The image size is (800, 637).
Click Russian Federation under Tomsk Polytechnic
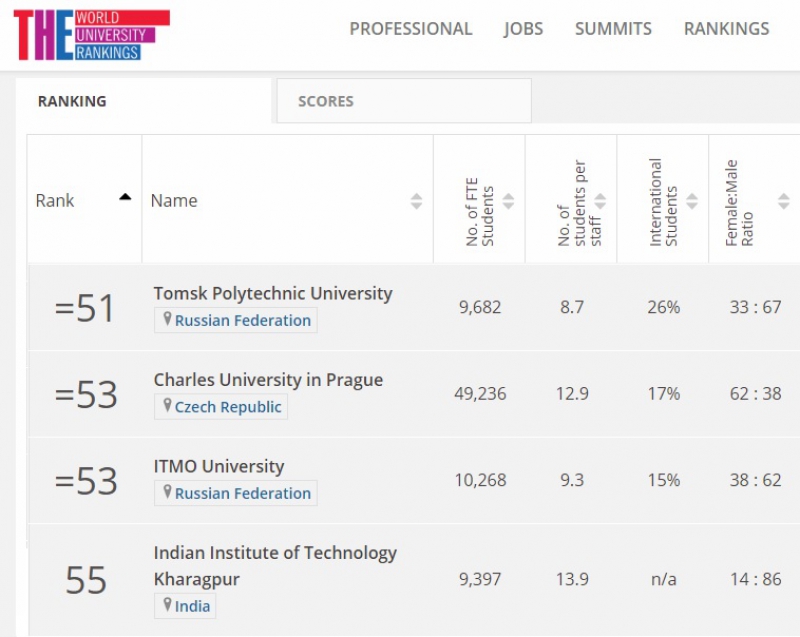tap(242, 320)
